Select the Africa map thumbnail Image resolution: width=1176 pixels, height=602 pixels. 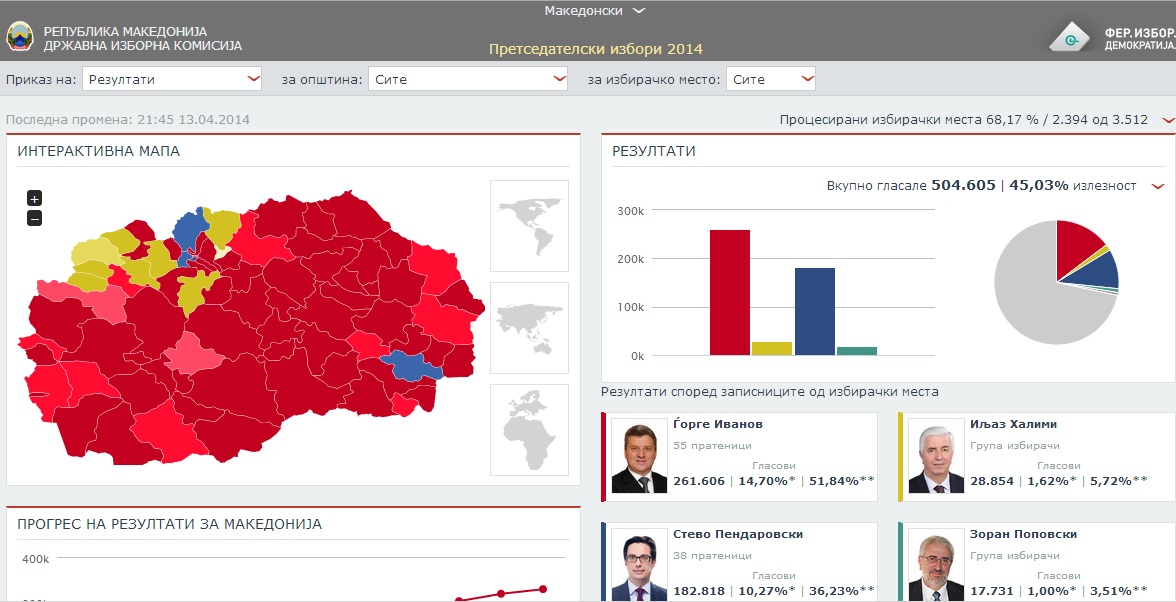[x=529, y=430]
